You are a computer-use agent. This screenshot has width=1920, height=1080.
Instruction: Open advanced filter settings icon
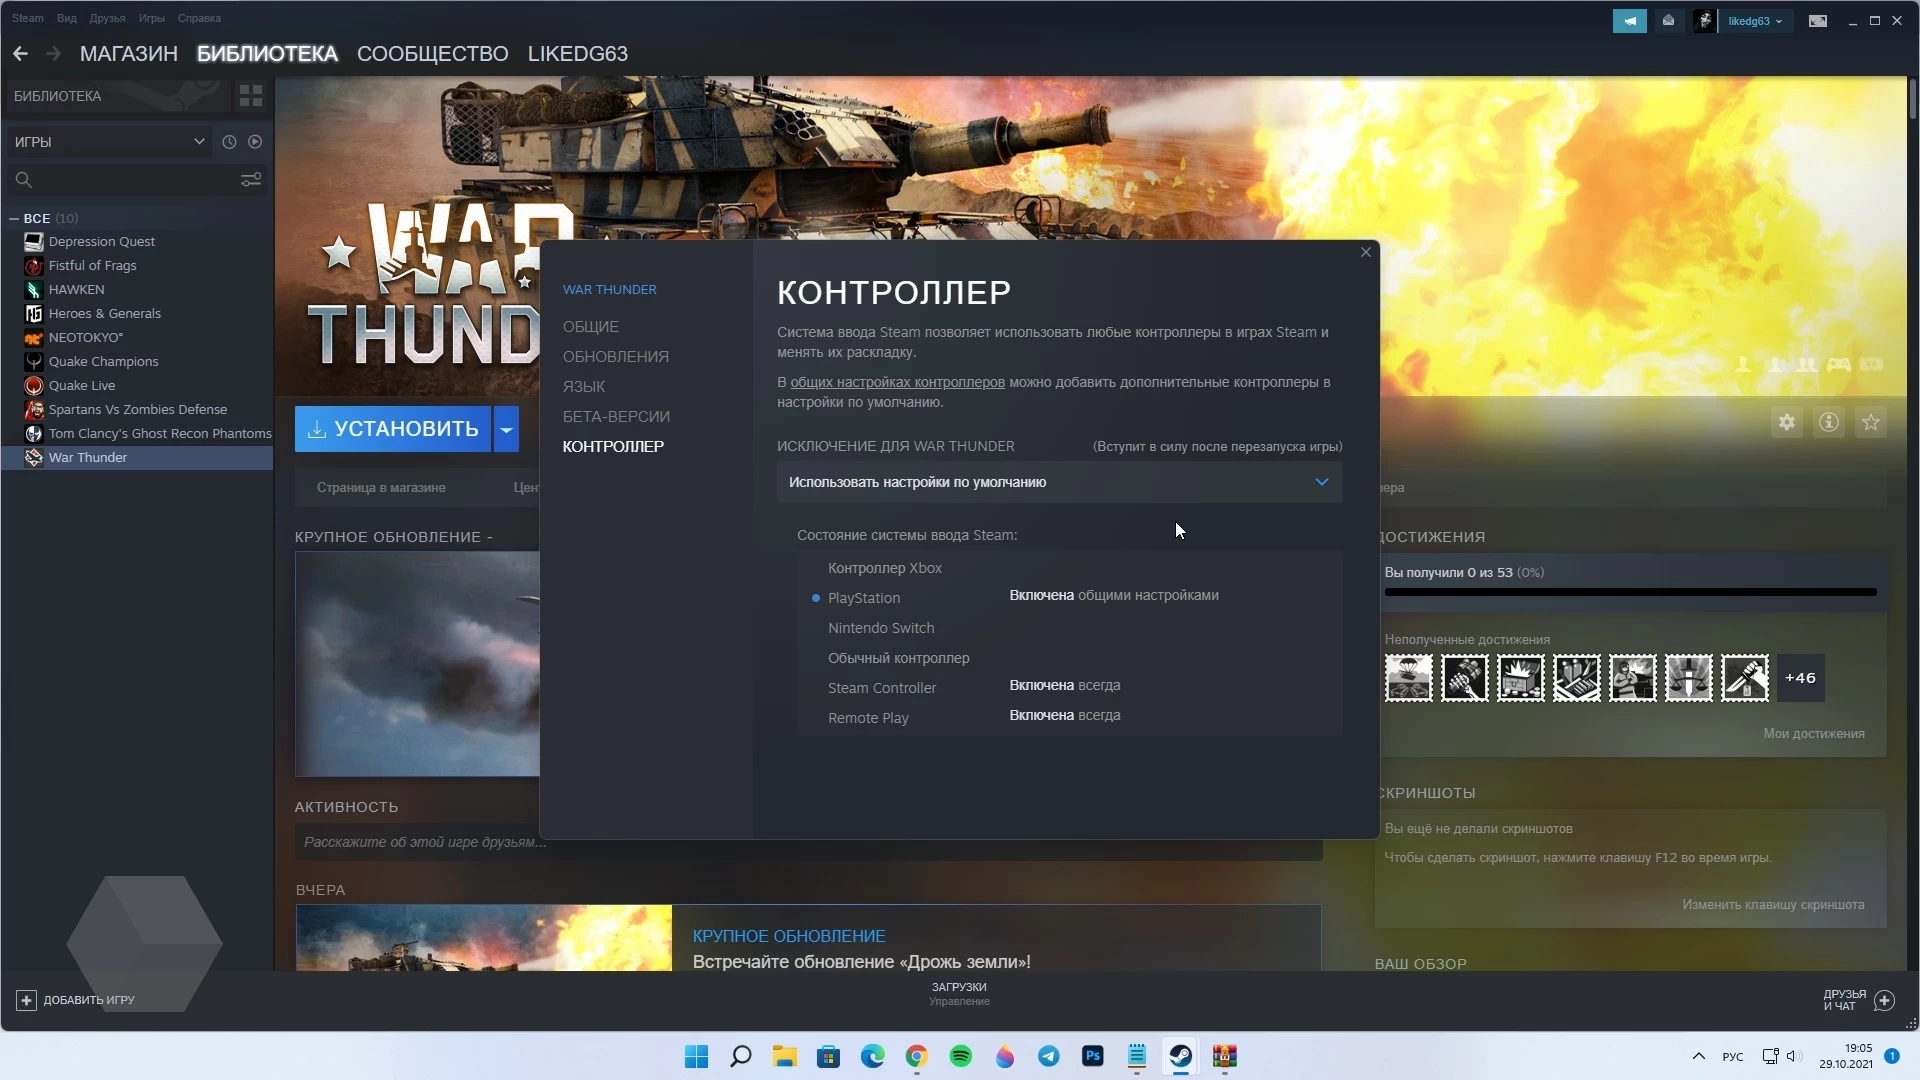pyautogui.click(x=251, y=179)
